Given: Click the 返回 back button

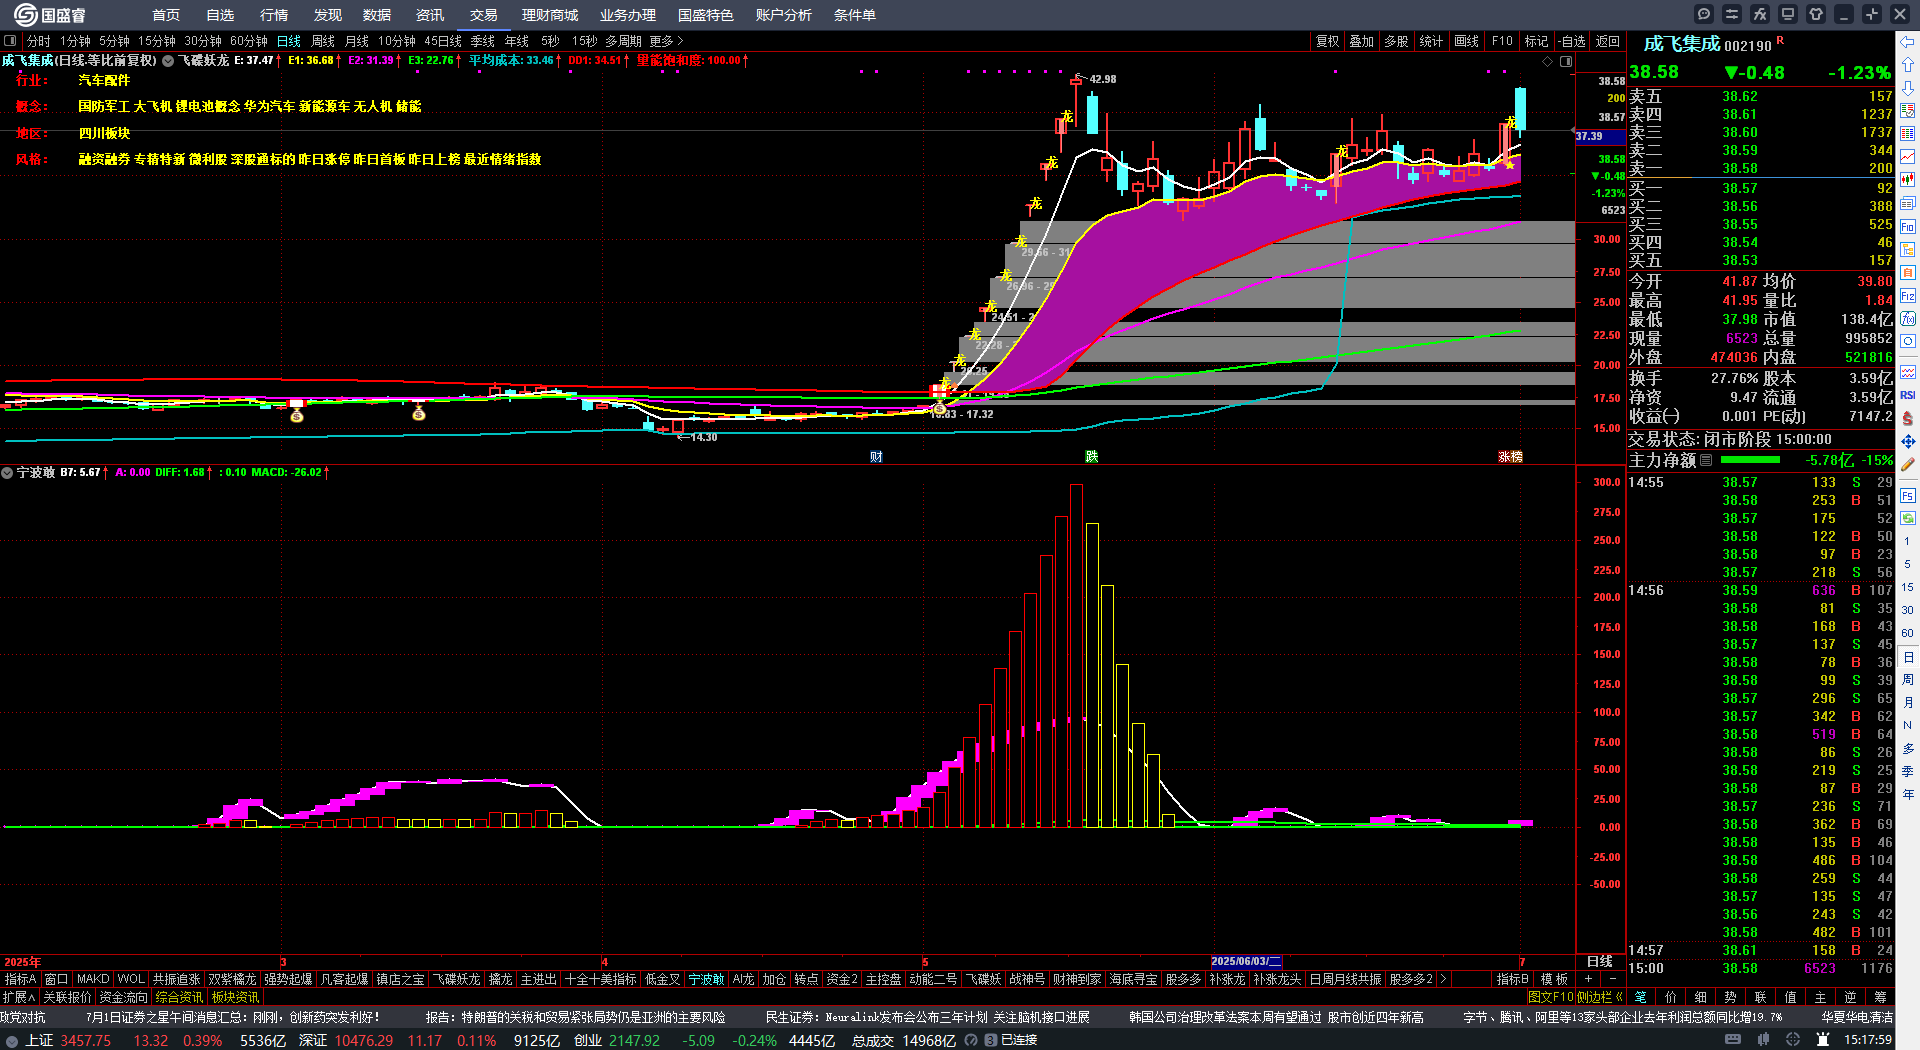Looking at the screenshot, I should pyautogui.click(x=1608, y=41).
